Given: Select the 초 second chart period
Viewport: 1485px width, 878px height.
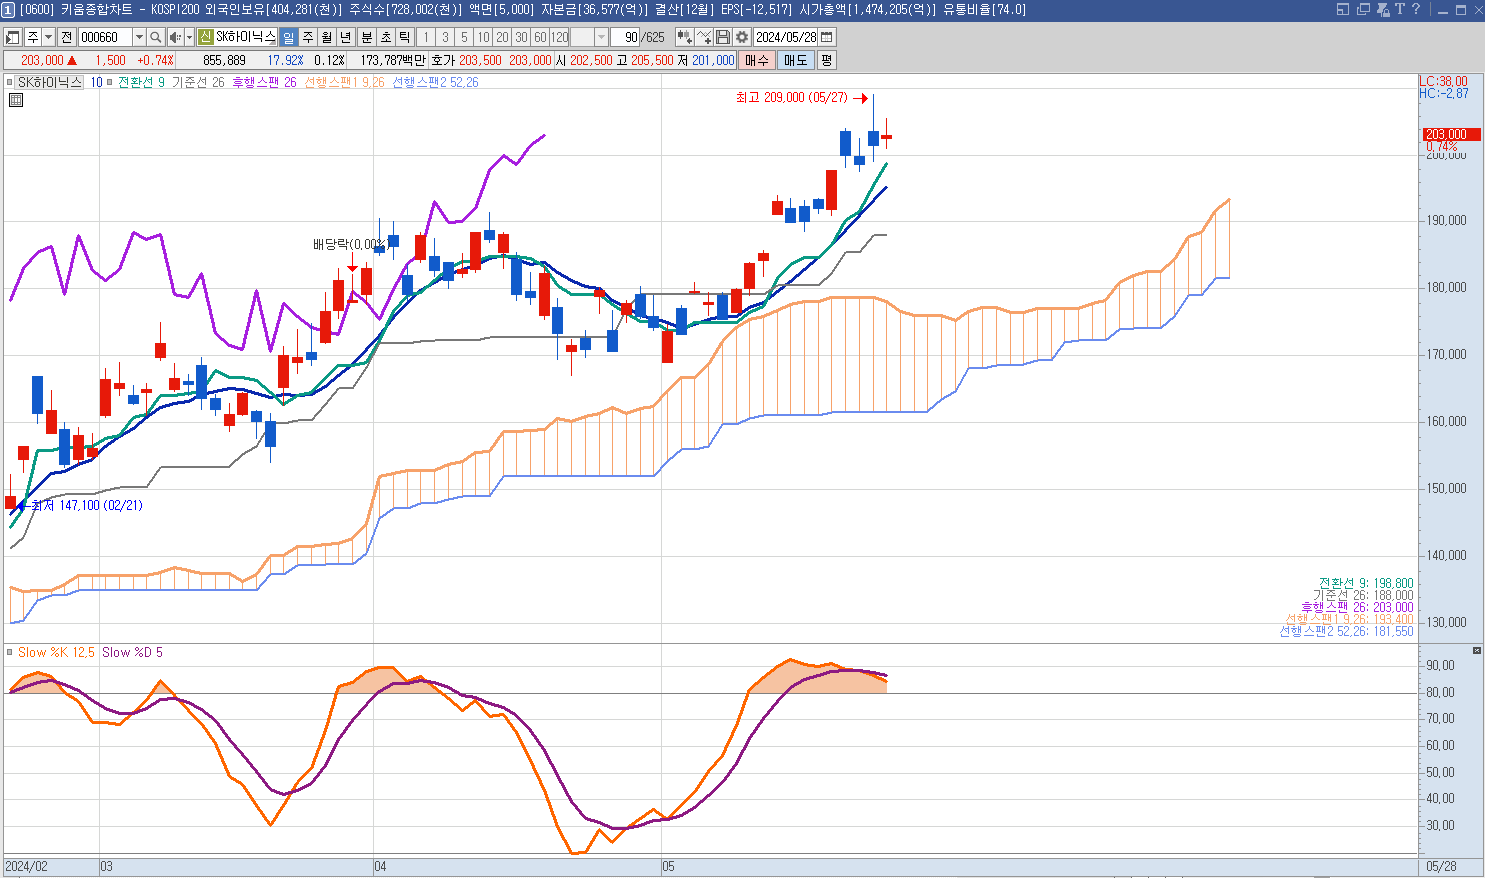Looking at the screenshot, I should [x=385, y=37].
